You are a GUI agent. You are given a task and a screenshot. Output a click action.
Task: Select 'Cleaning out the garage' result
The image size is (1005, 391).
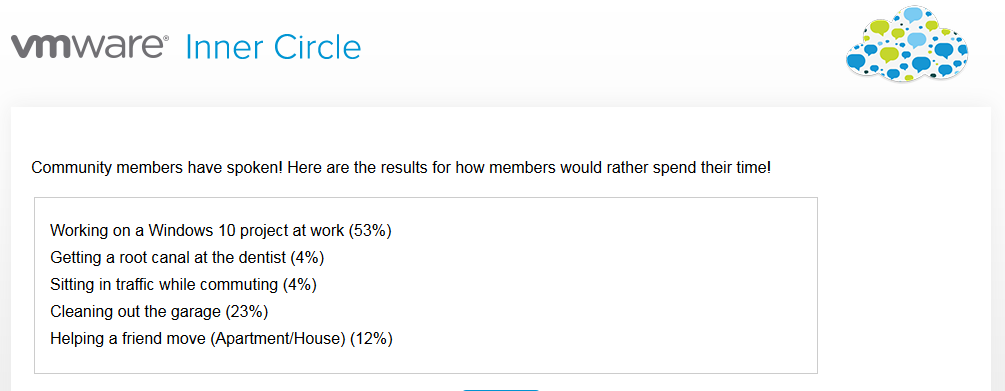(159, 311)
